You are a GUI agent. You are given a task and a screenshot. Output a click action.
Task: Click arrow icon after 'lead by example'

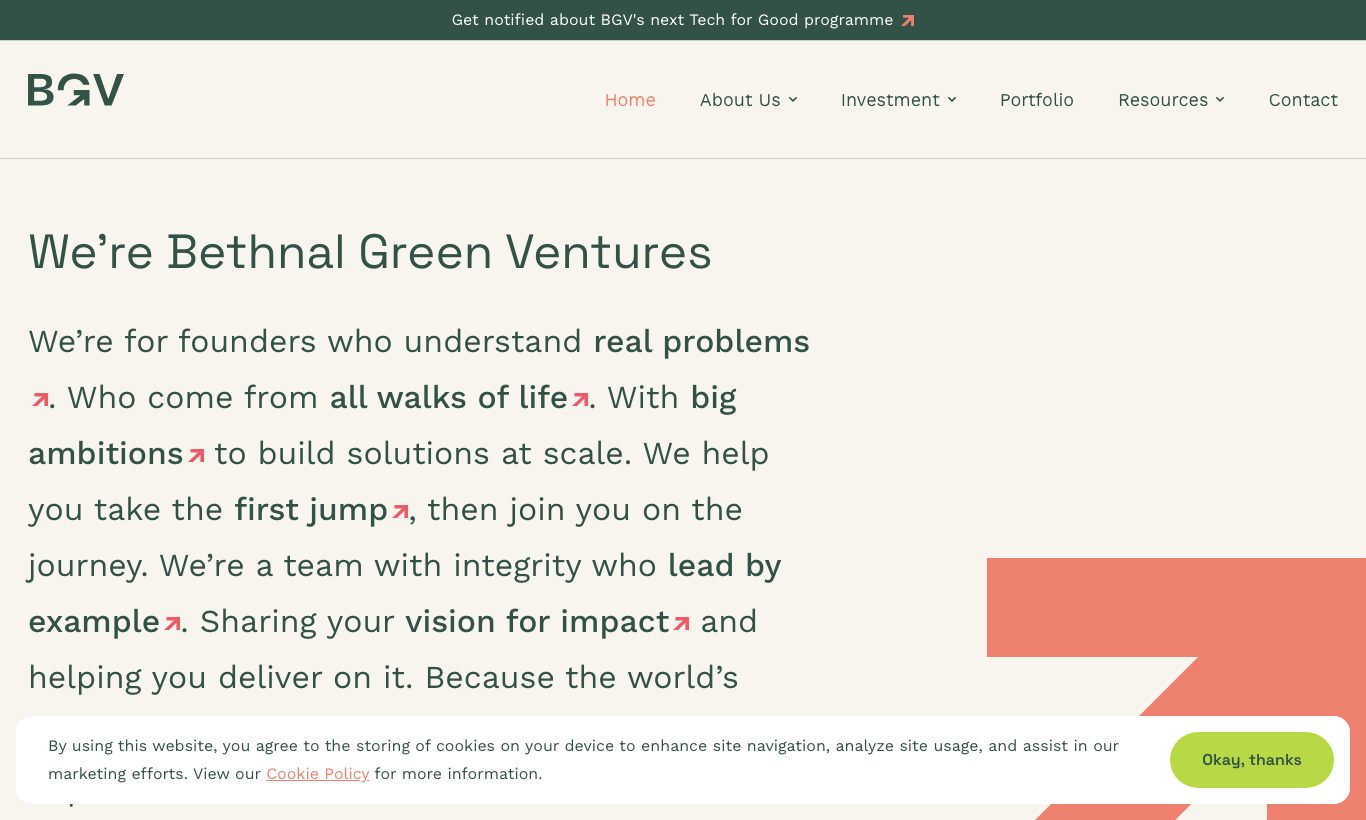pos(172,623)
